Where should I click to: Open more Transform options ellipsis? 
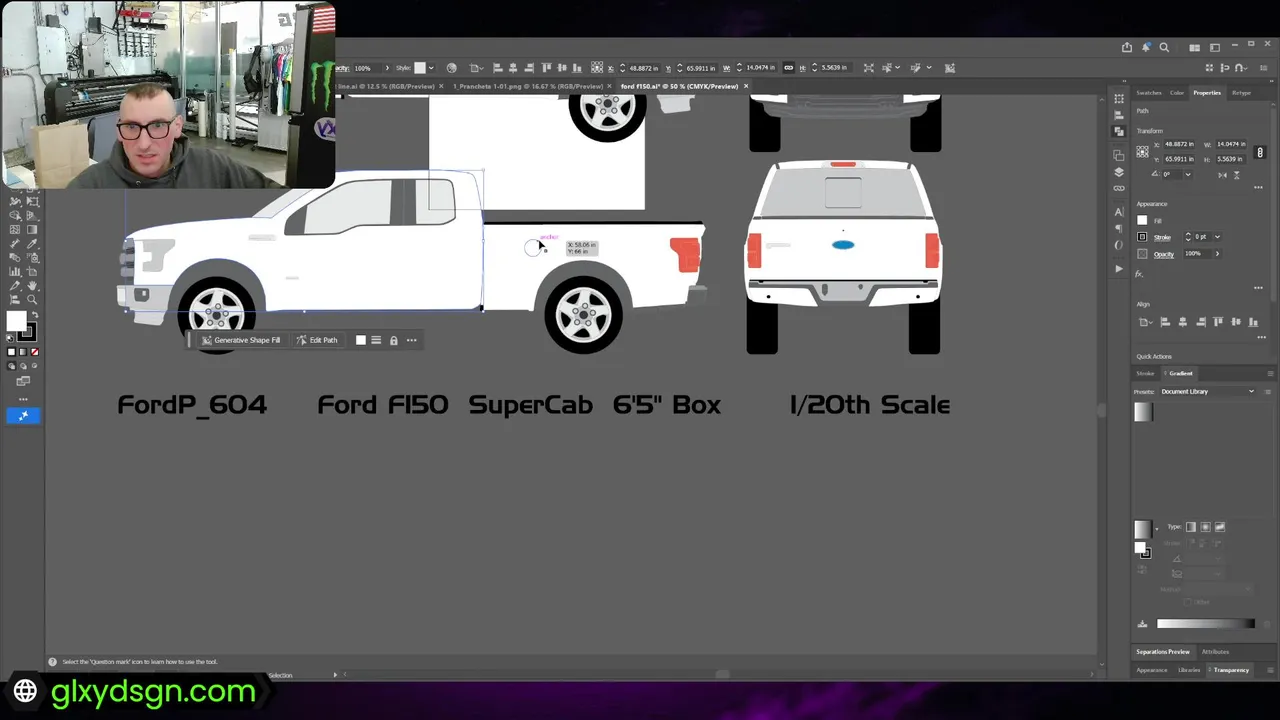click(1258, 188)
